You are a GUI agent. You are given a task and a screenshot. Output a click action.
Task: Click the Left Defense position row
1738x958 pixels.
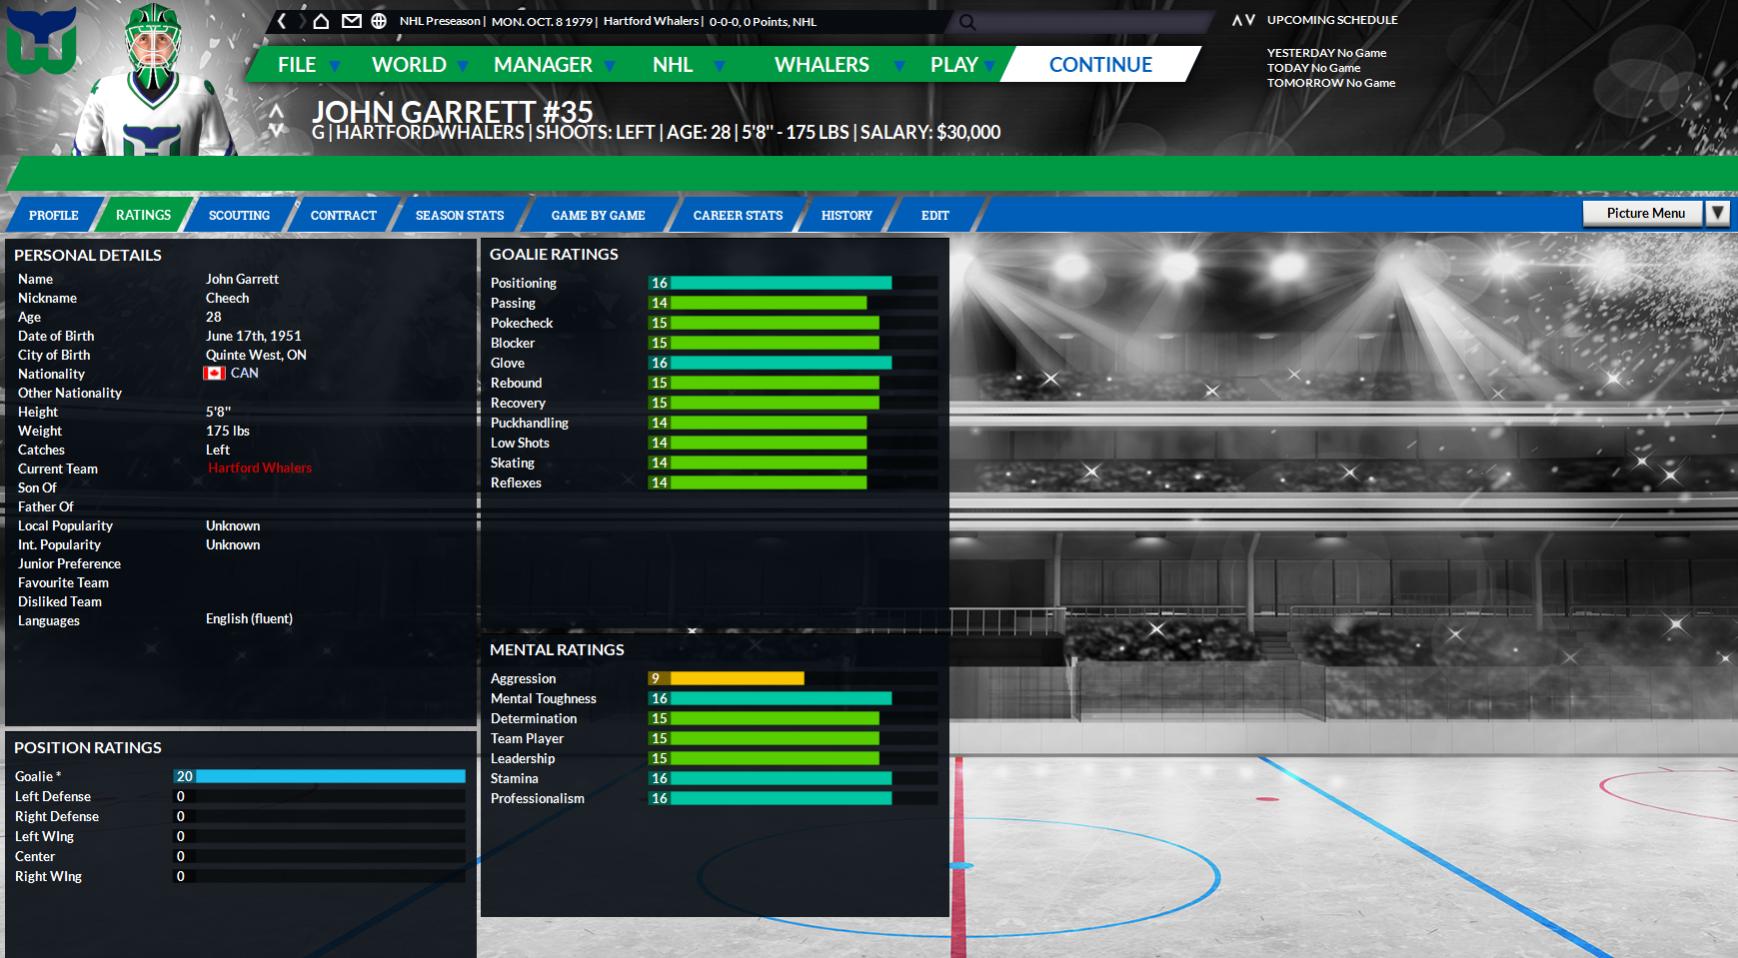pos(239,796)
